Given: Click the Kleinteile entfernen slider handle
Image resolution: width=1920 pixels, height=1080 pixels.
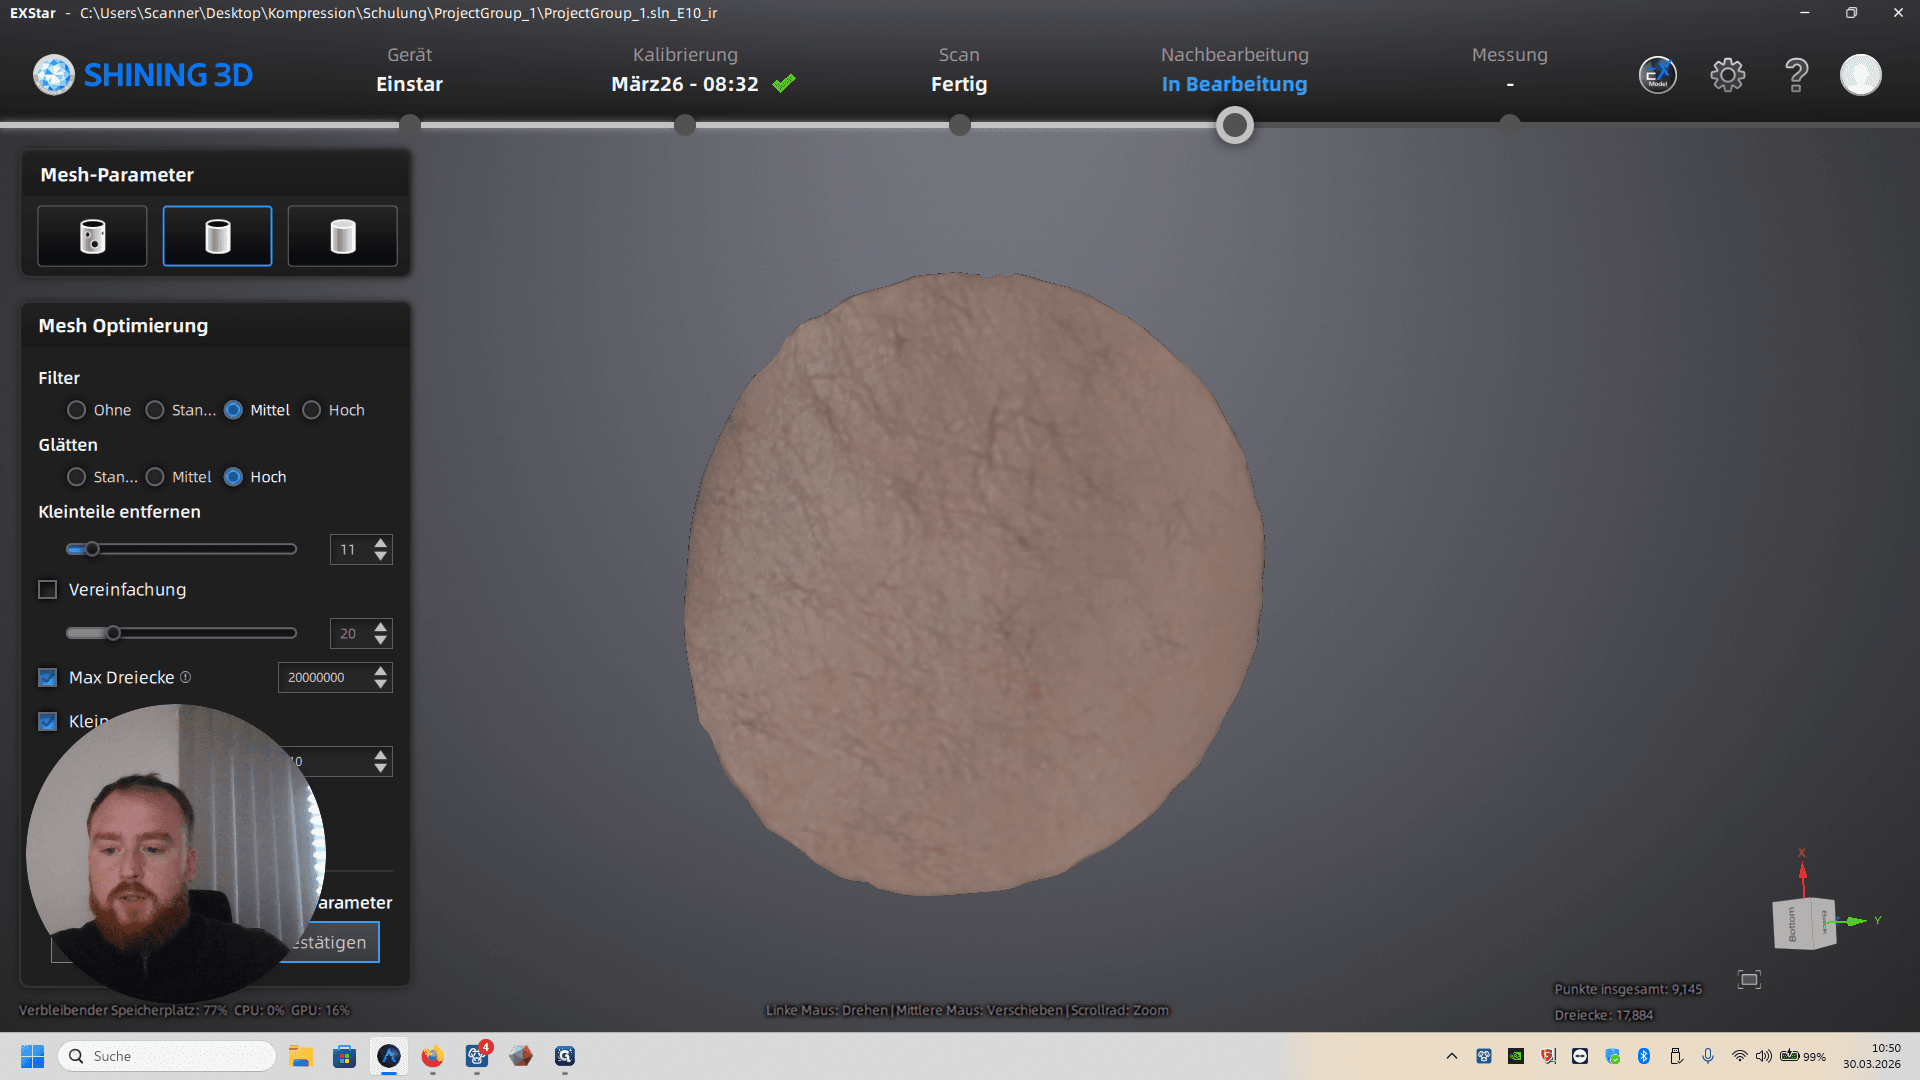Looking at the screenshot, I should 92,549.
